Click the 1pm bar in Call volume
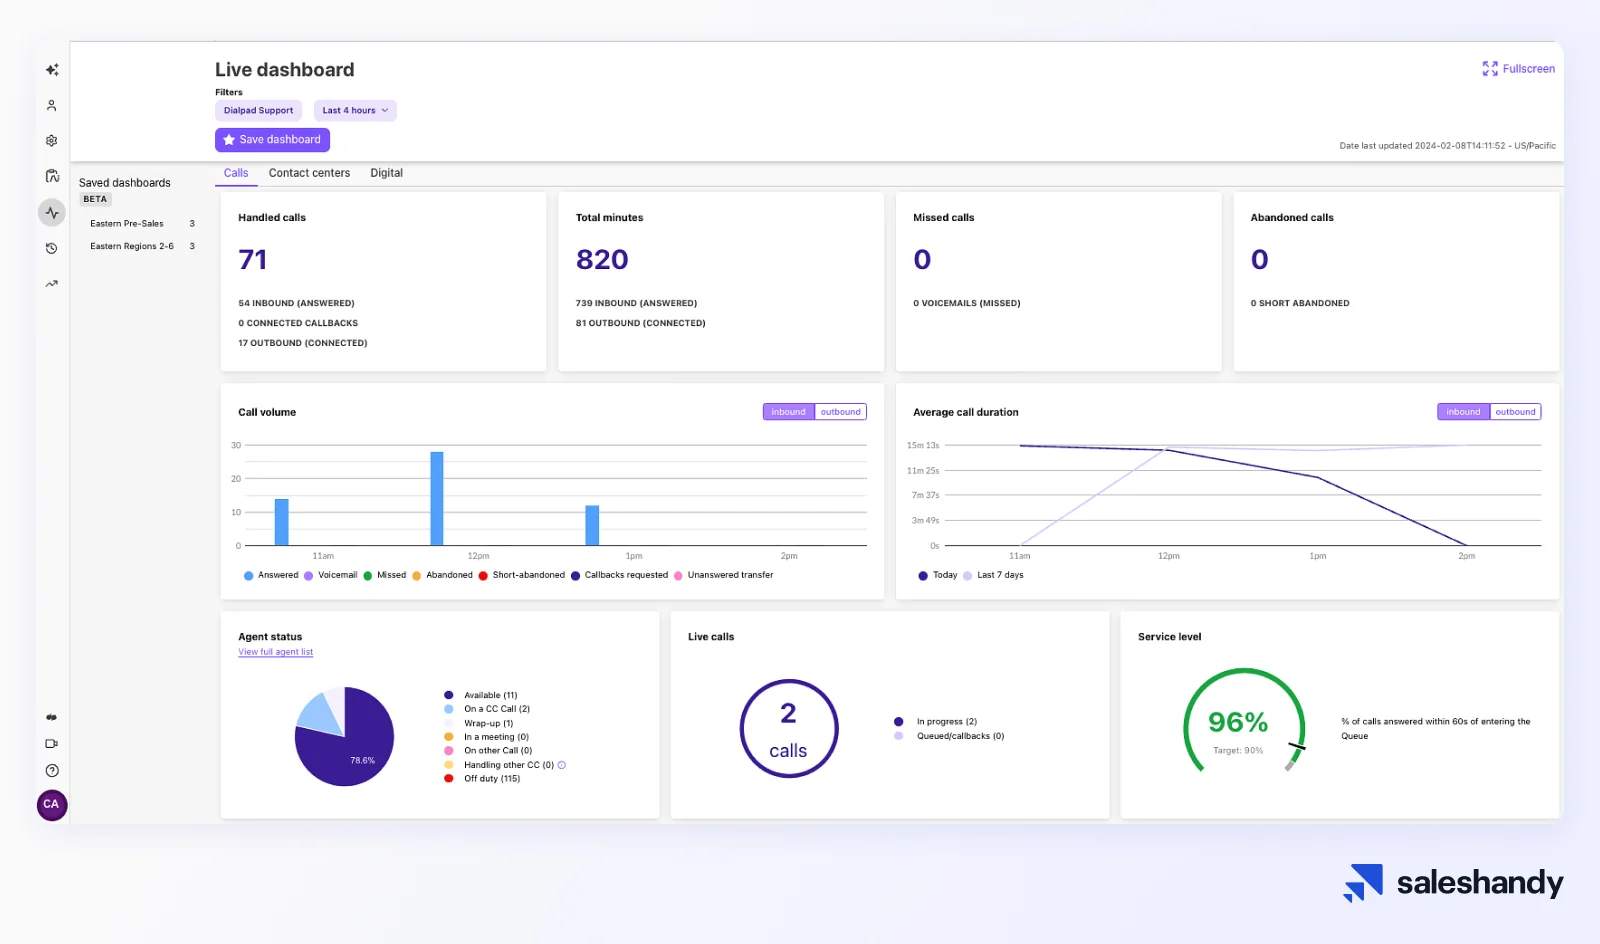The width and height of the screenshot is (1600, 944). click(592, 525)
